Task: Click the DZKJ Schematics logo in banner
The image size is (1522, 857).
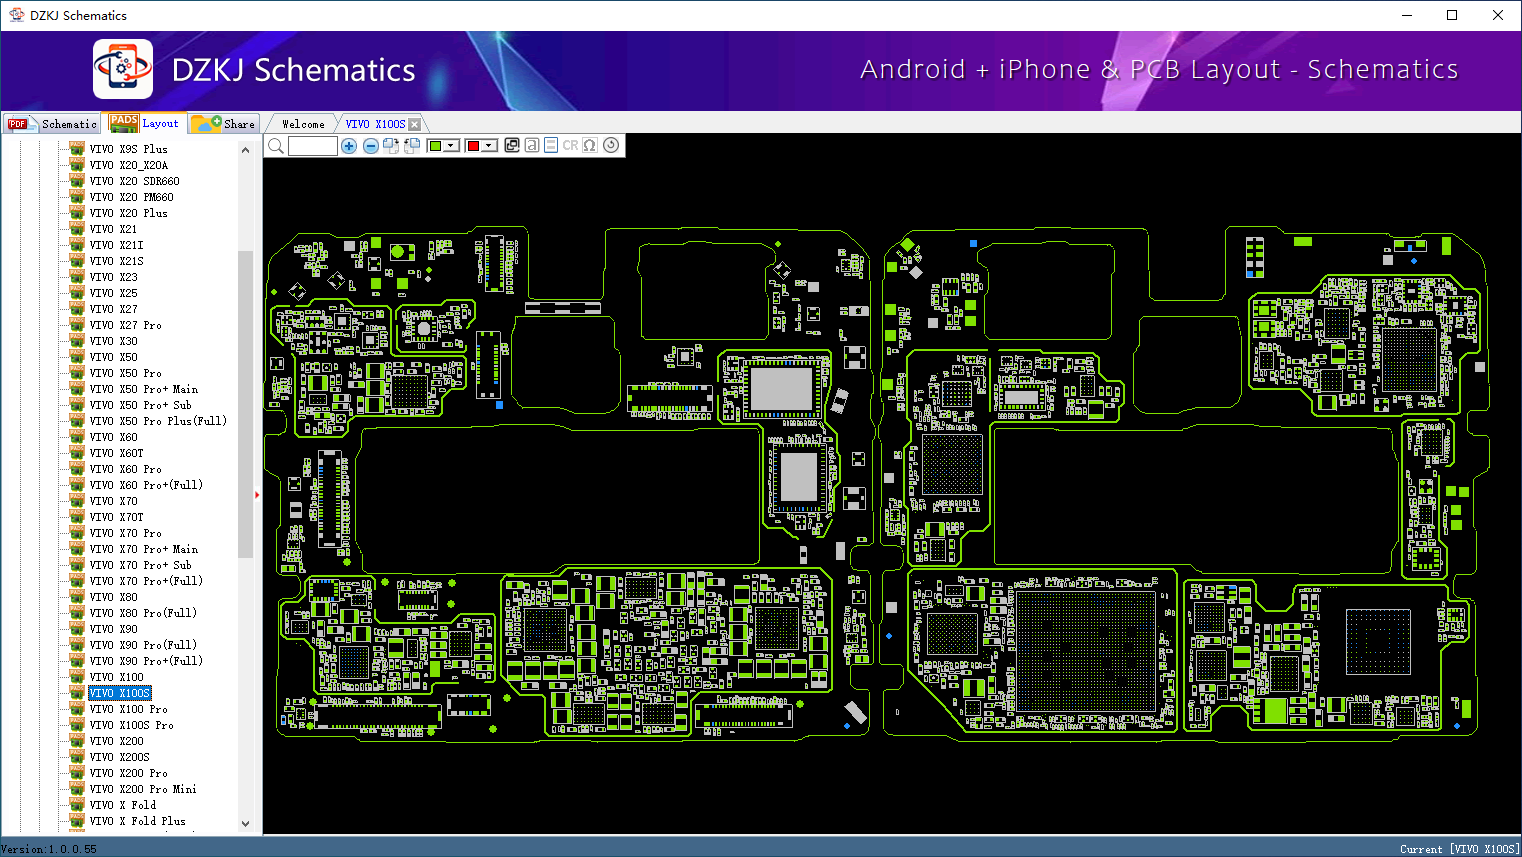Action: 123,69
